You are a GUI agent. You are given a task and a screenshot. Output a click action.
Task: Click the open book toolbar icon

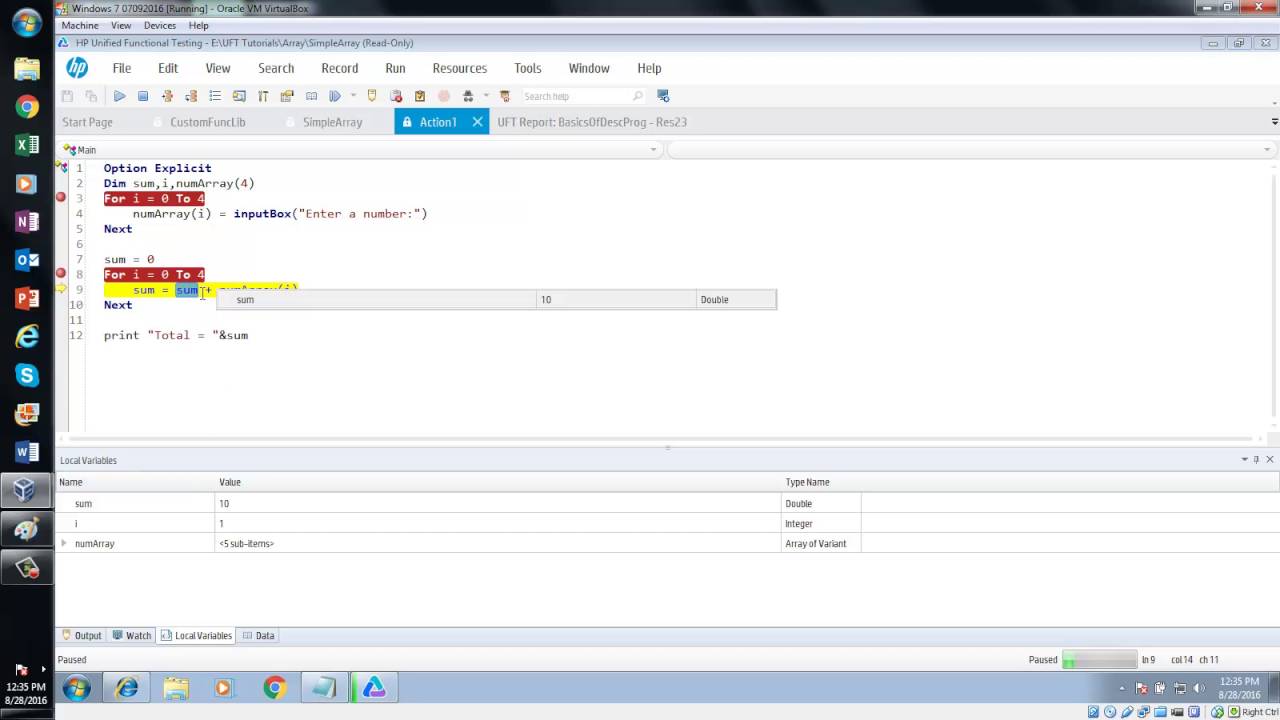311,96
